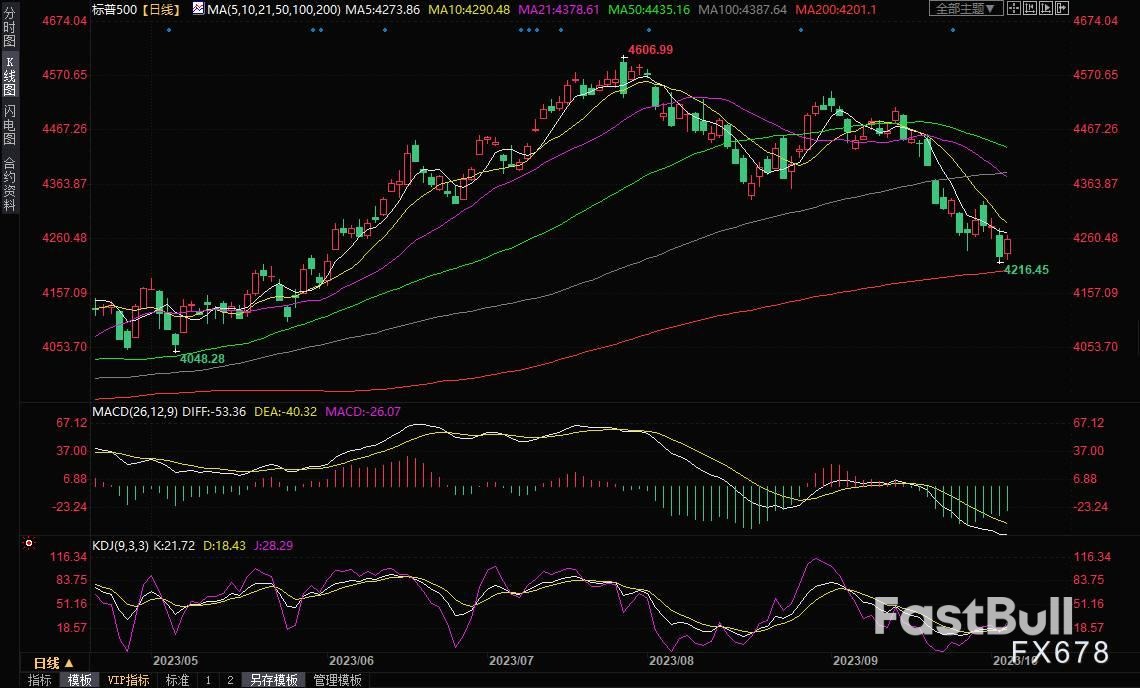Click the 另存模板 button
The width and height of the screenshot is (1140, 688).
pyautogui.click(x=273, y=680)
